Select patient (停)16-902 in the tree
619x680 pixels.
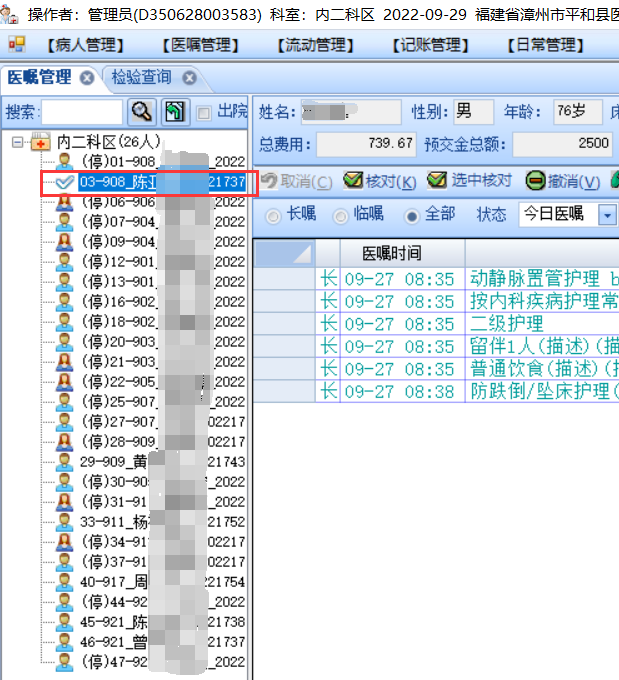point(164,302)
